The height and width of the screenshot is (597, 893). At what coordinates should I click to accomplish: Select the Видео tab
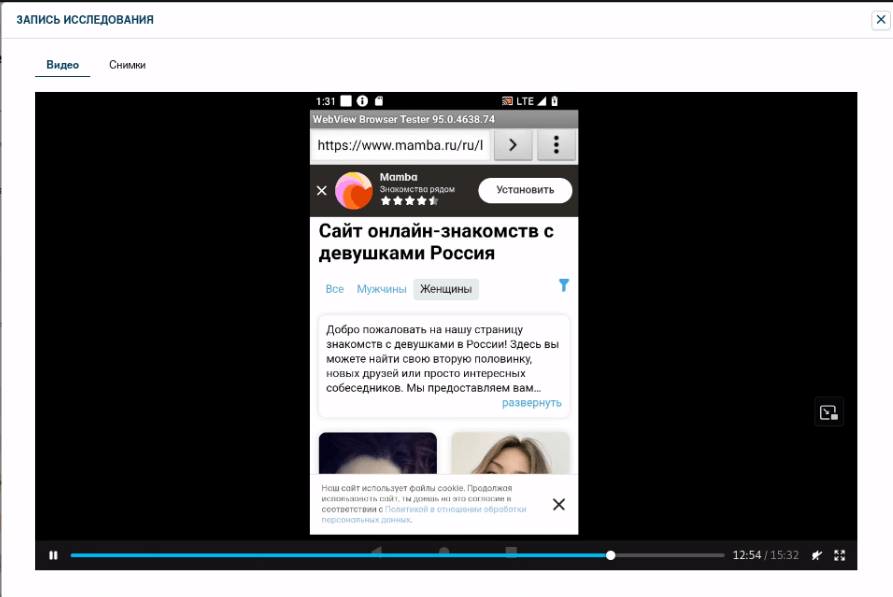[x=62, y=65]
